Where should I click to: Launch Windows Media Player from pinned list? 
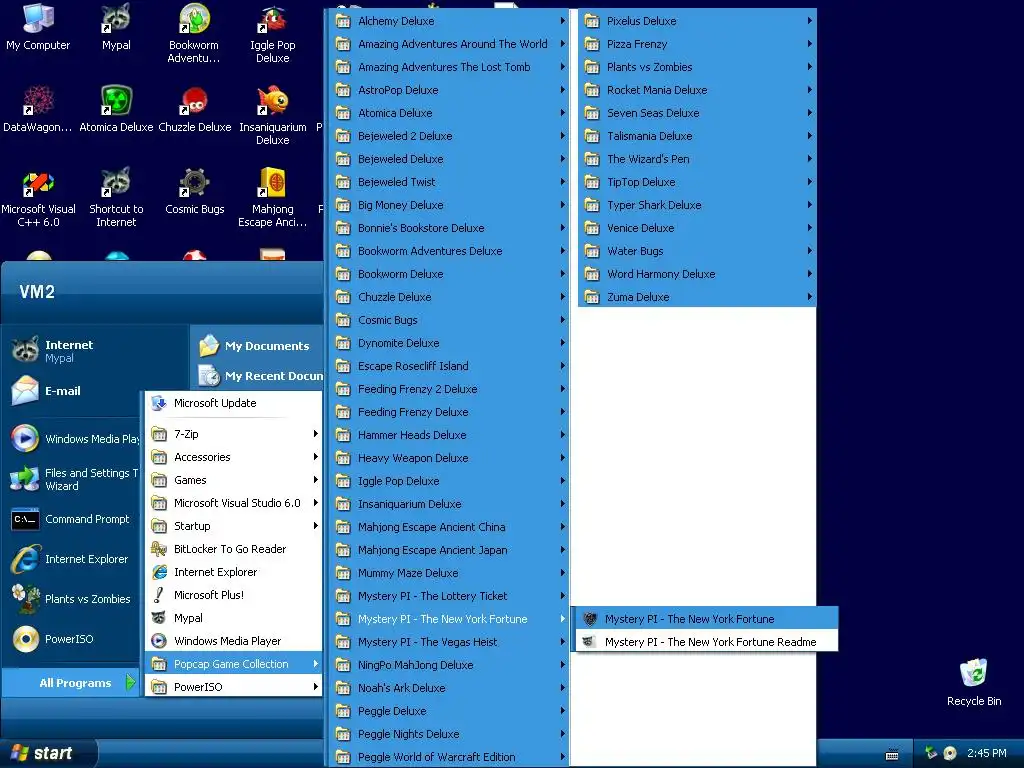(x=73, y=439)
